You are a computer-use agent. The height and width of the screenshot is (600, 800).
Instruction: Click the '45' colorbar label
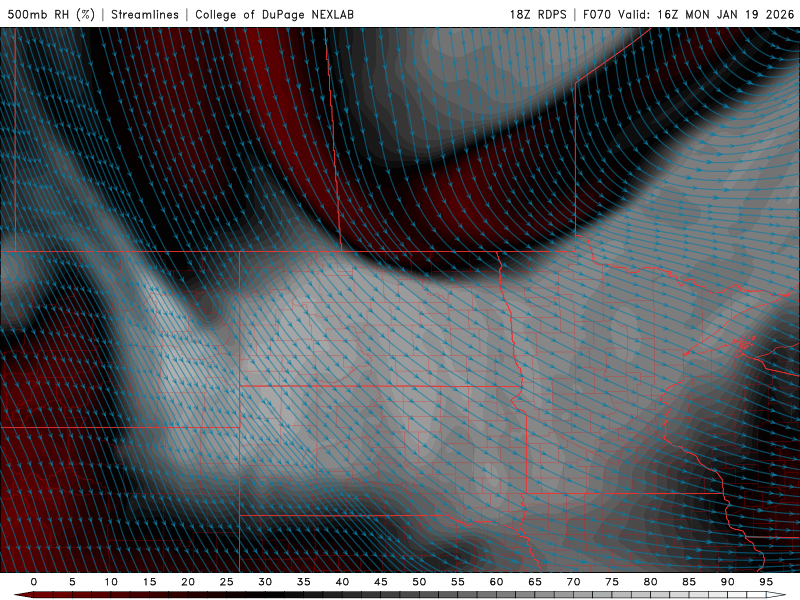tap(381, 582)
